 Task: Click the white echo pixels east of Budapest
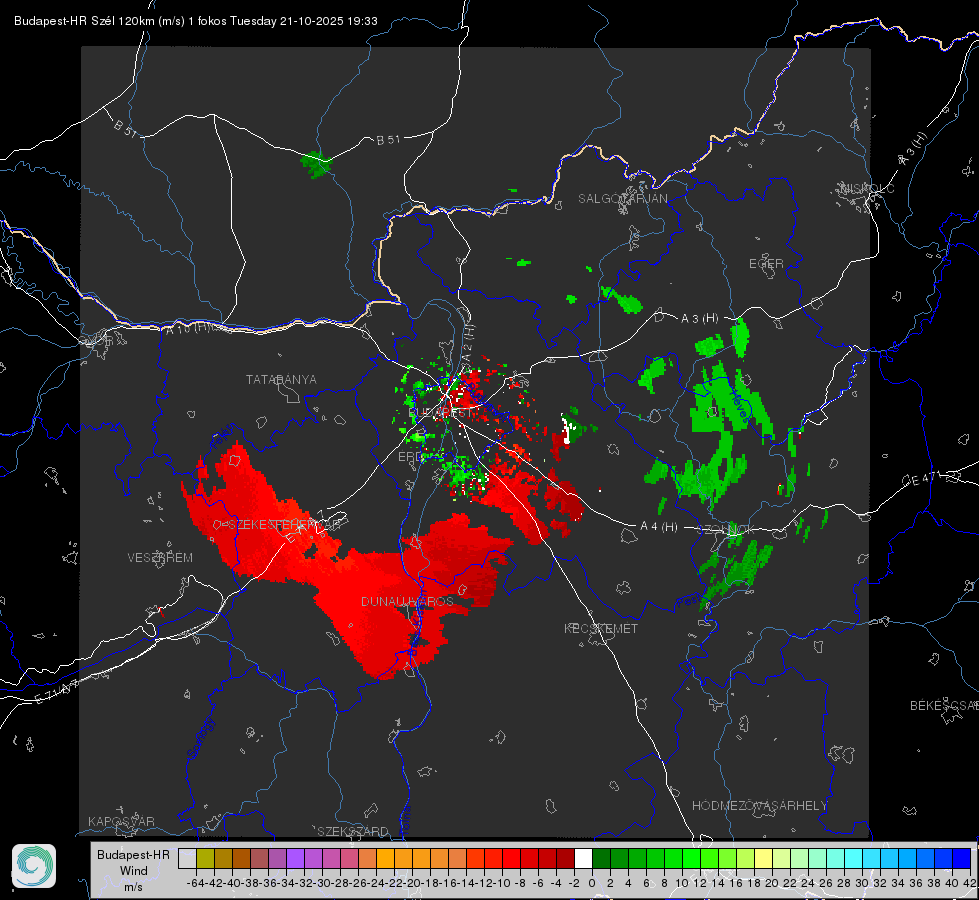point(568,430)
